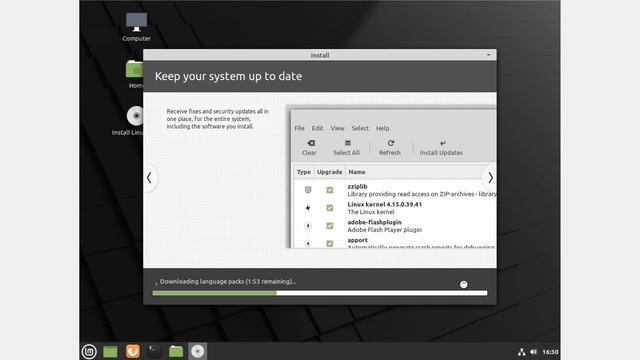Select the adobe-flashplugin package name
The image size is (640, 360).
click(374, 222)
